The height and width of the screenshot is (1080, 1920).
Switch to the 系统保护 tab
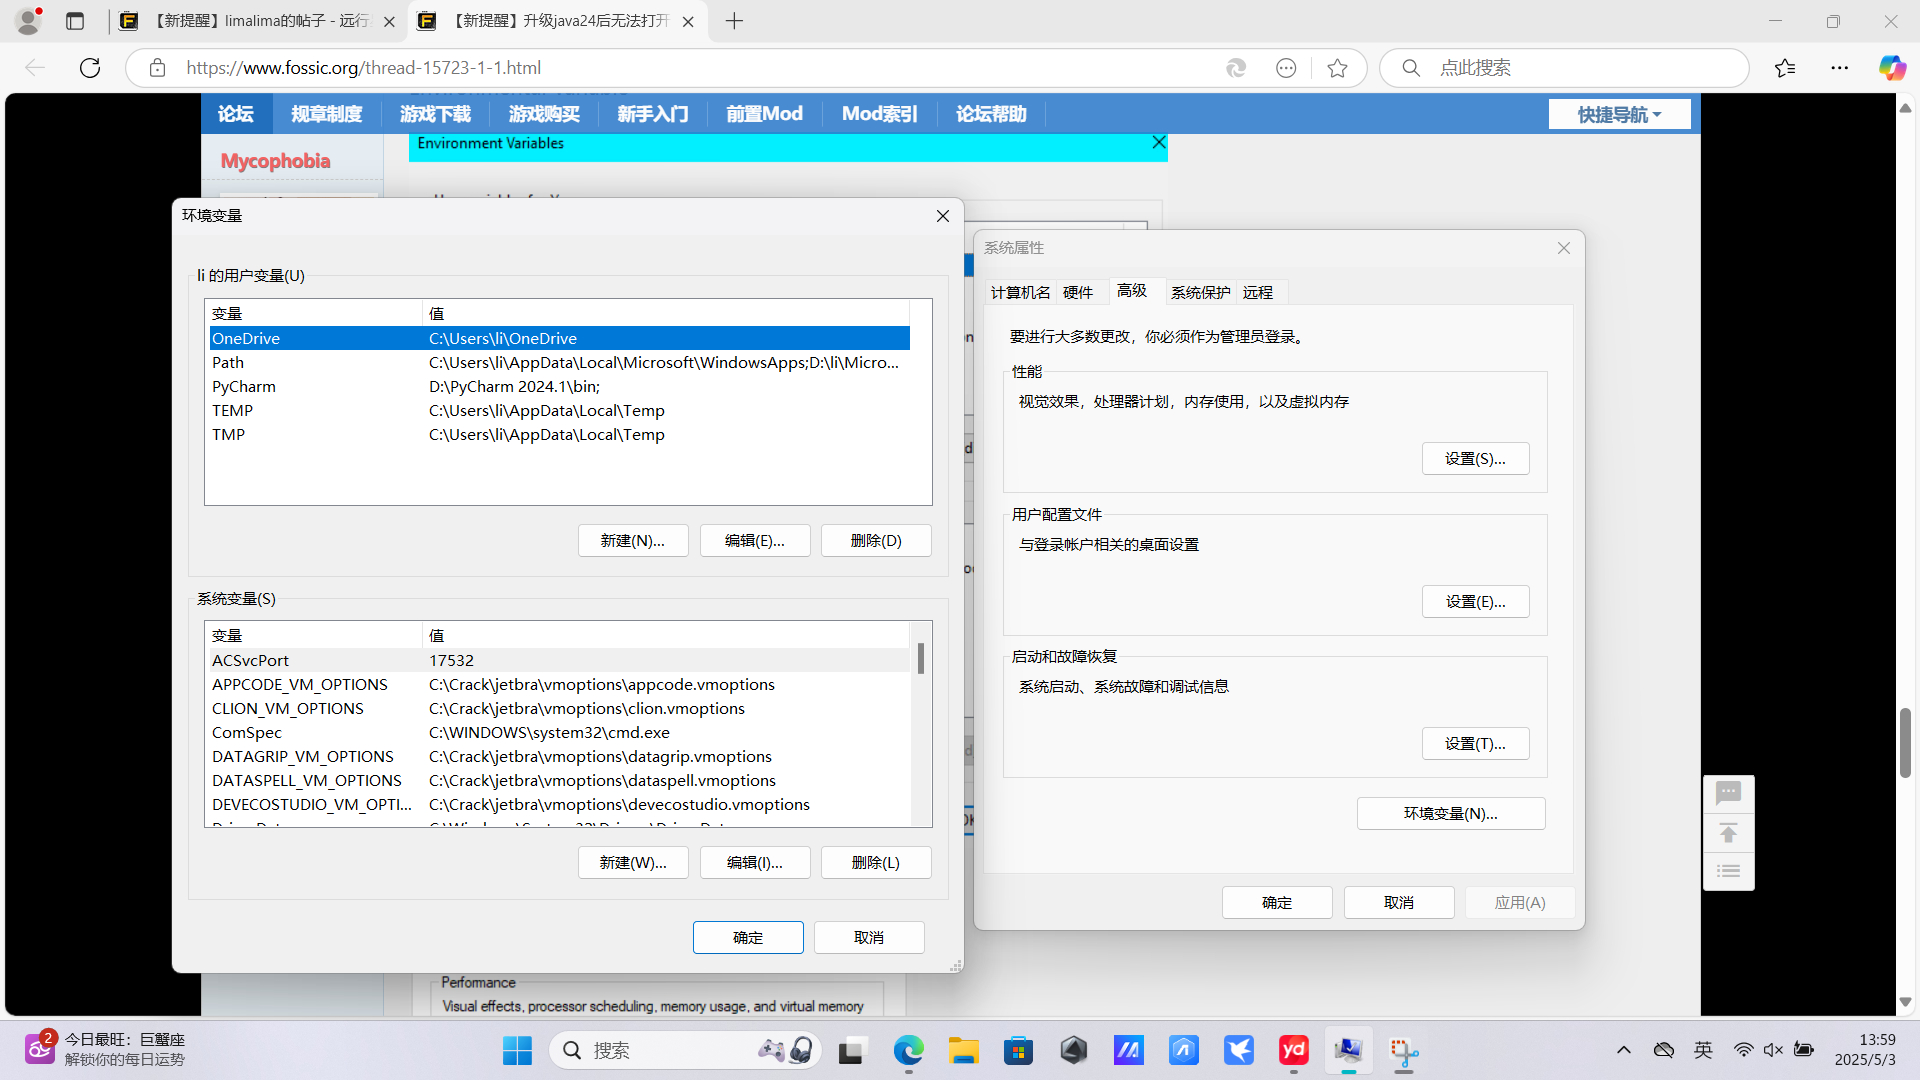(1199, 291)
